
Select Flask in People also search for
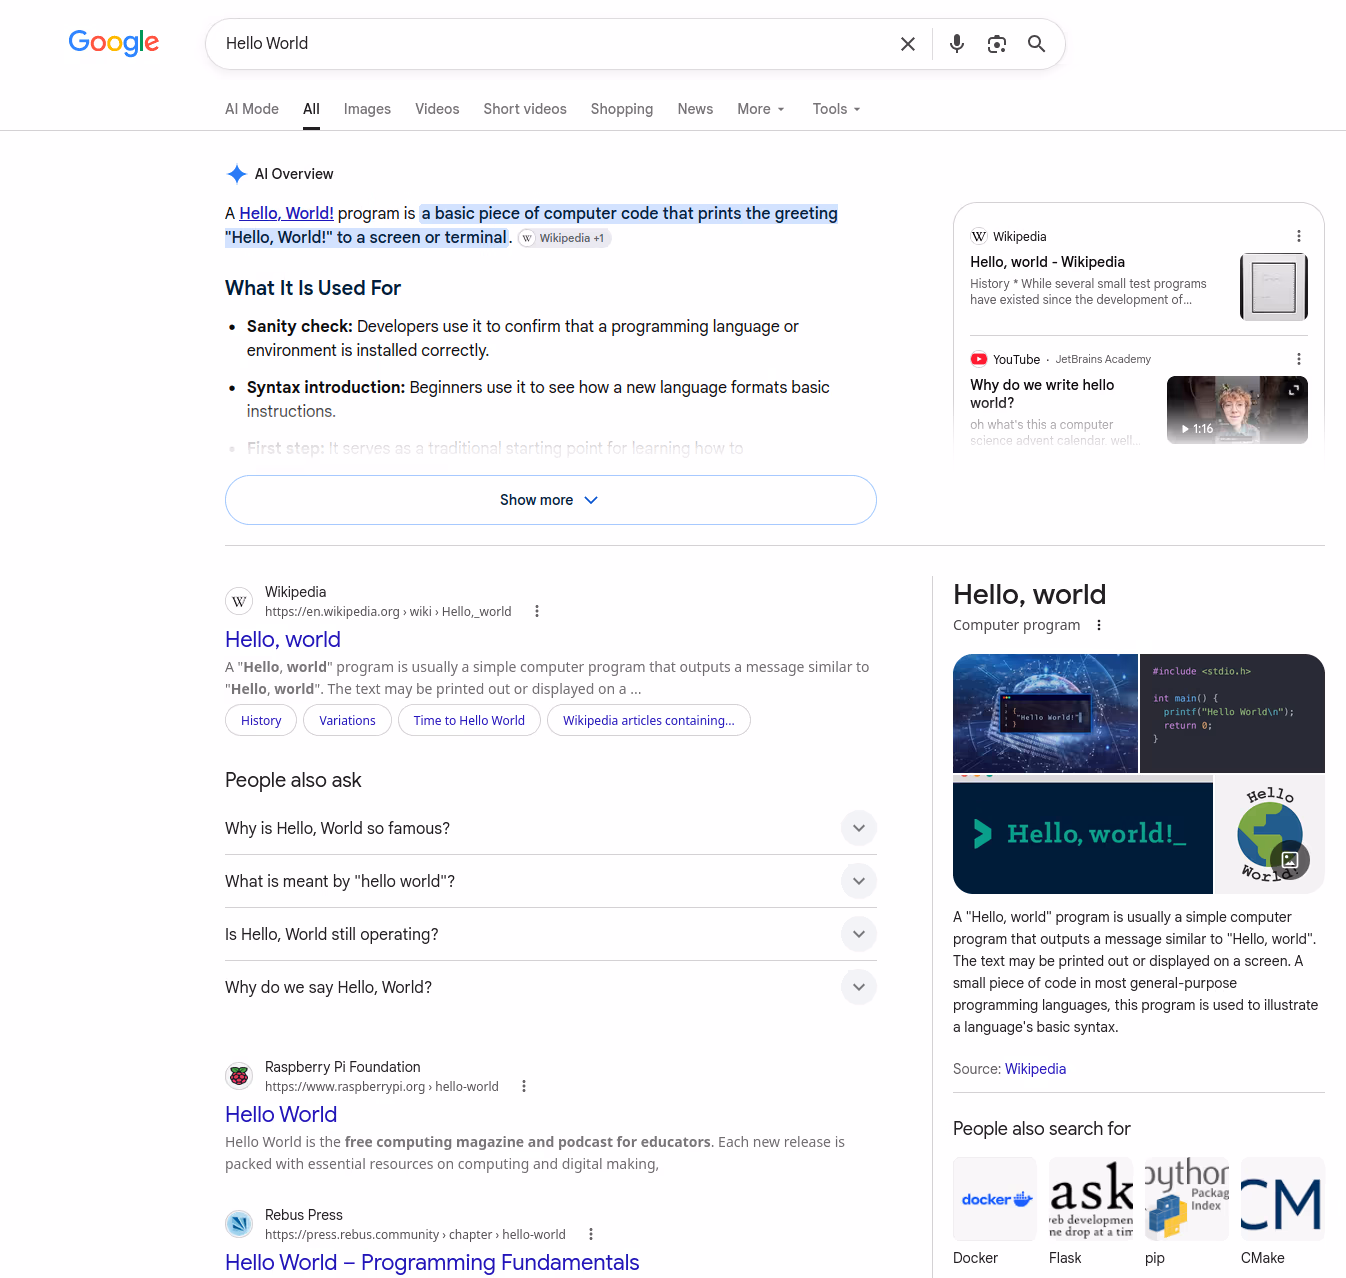click(x=1091, y=1212)
